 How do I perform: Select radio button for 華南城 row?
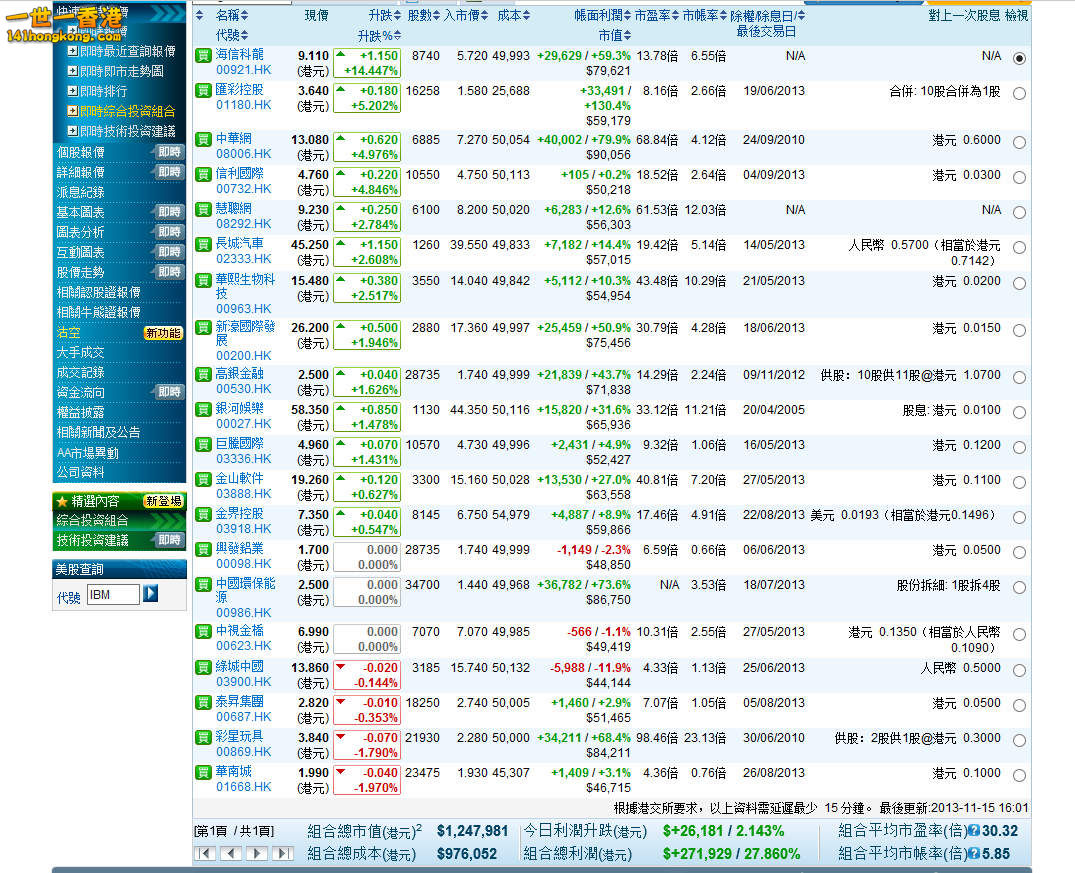pos(1019,775)
